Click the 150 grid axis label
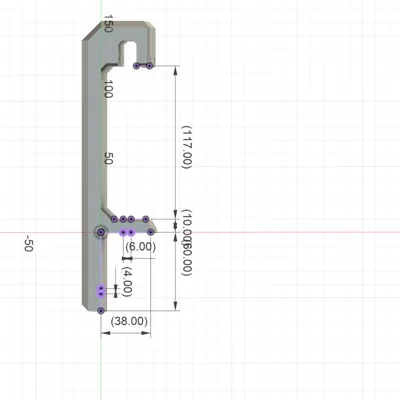The width and height of the screenshot is (400, 400). [x=108, y=23]
